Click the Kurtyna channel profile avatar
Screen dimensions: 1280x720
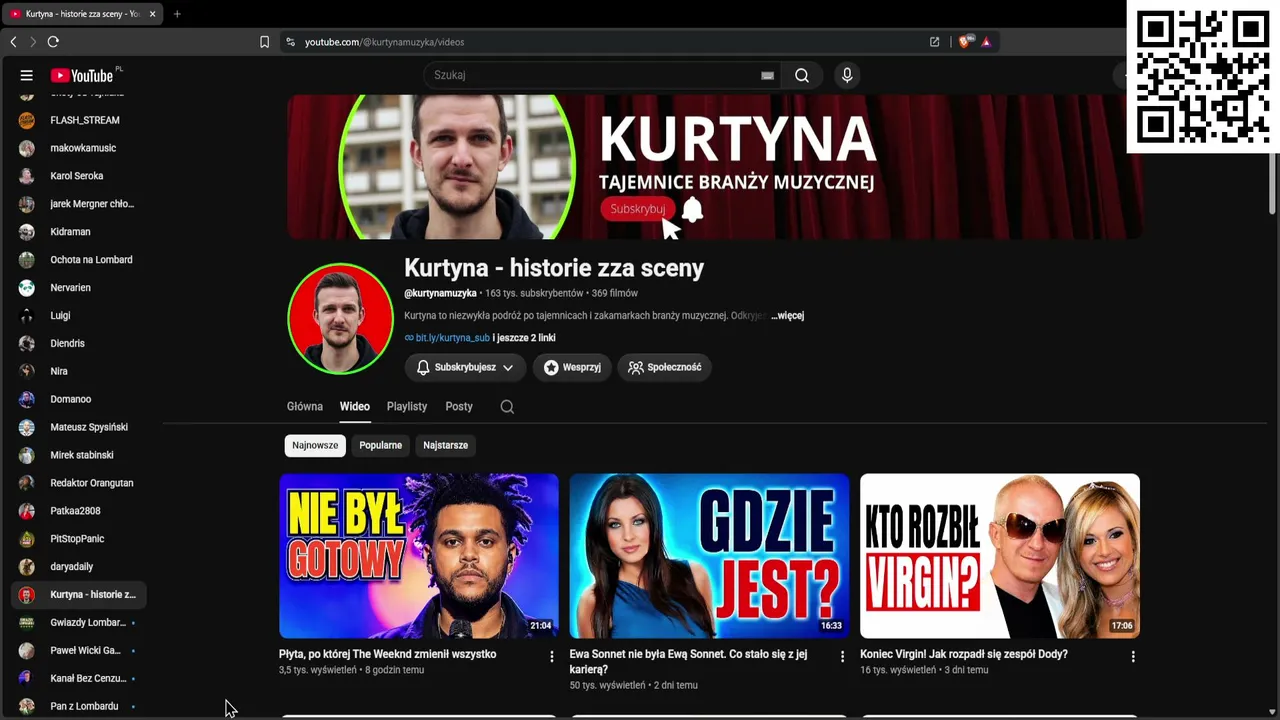(340, 319)
